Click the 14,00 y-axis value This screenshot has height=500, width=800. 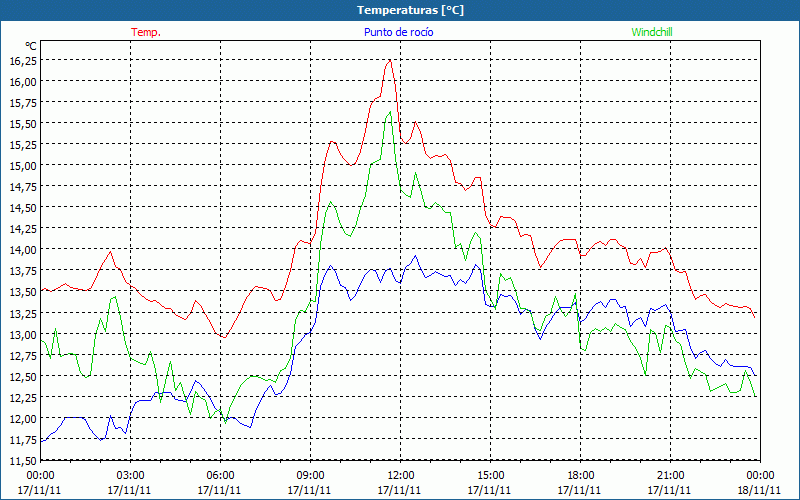22,249
